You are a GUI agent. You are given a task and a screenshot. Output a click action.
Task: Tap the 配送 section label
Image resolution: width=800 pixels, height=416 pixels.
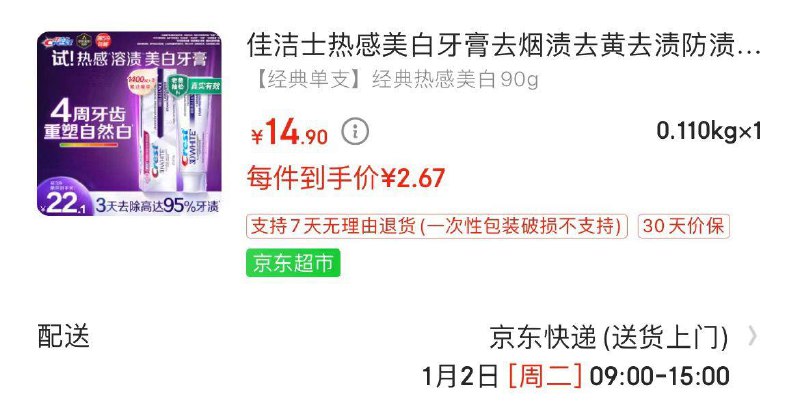click(64, 336)
